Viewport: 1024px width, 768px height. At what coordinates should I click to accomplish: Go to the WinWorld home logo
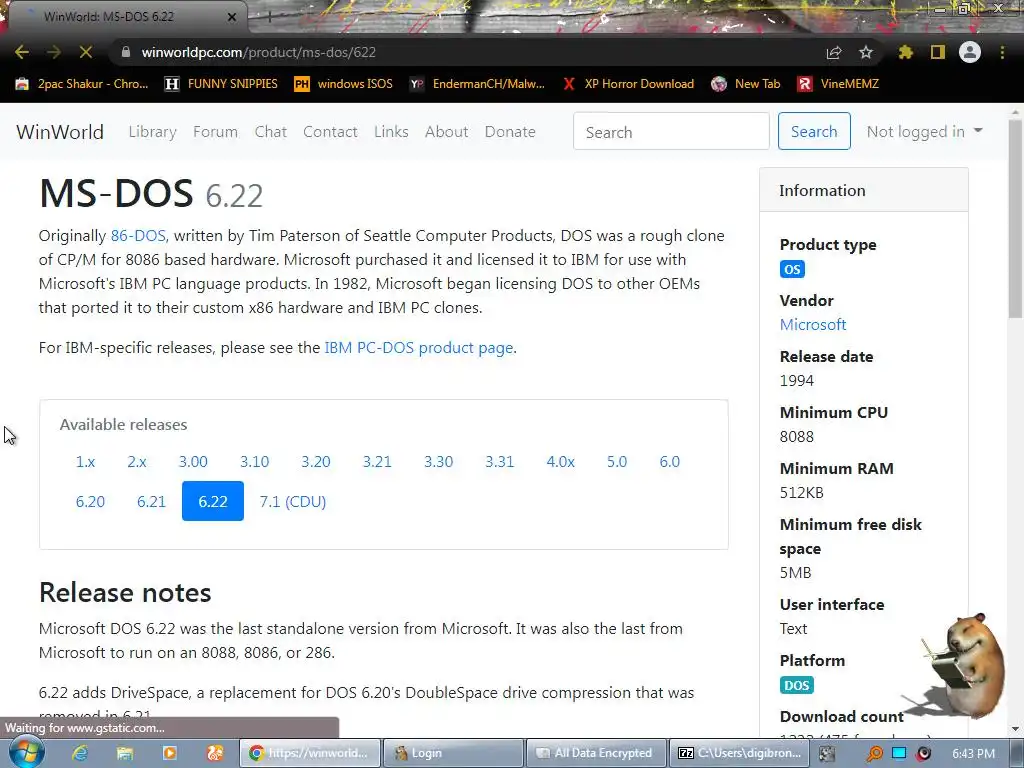(x=60, y=131)
